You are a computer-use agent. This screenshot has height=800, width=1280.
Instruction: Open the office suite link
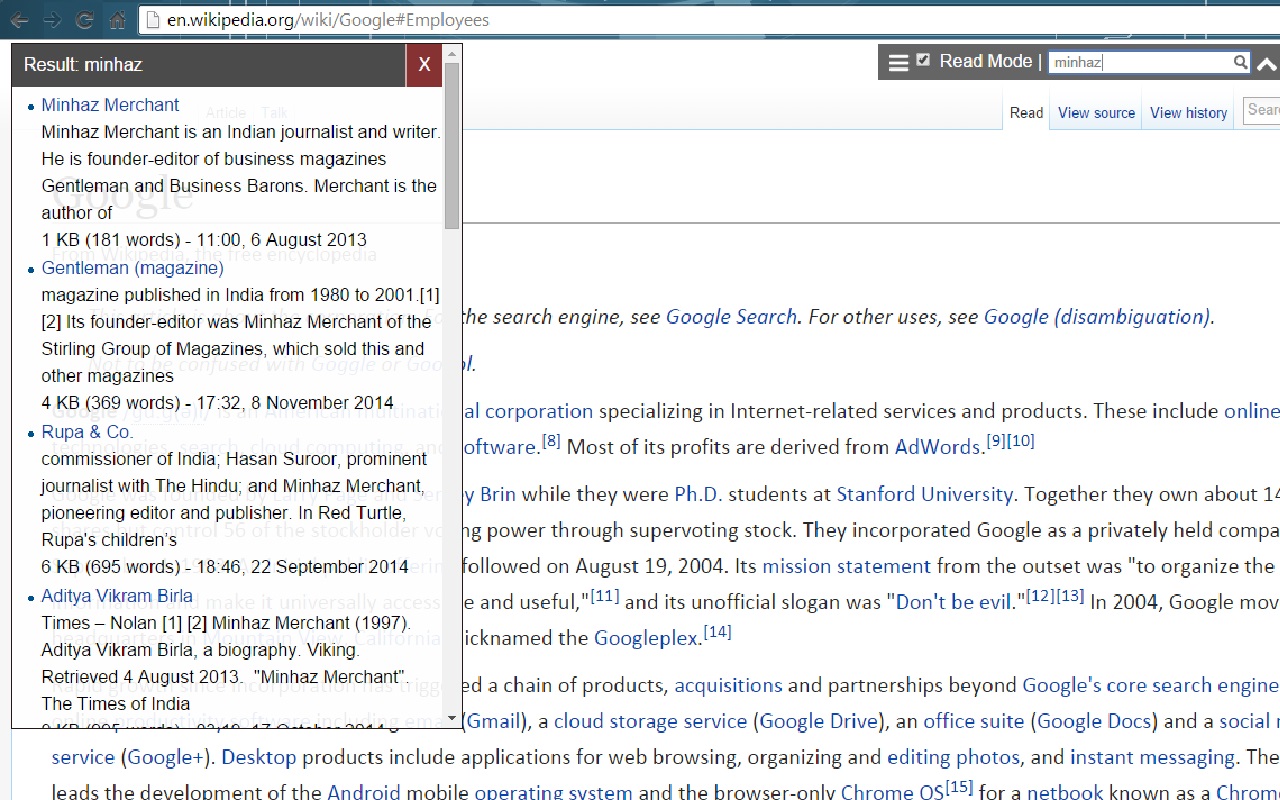pos(975,721)
